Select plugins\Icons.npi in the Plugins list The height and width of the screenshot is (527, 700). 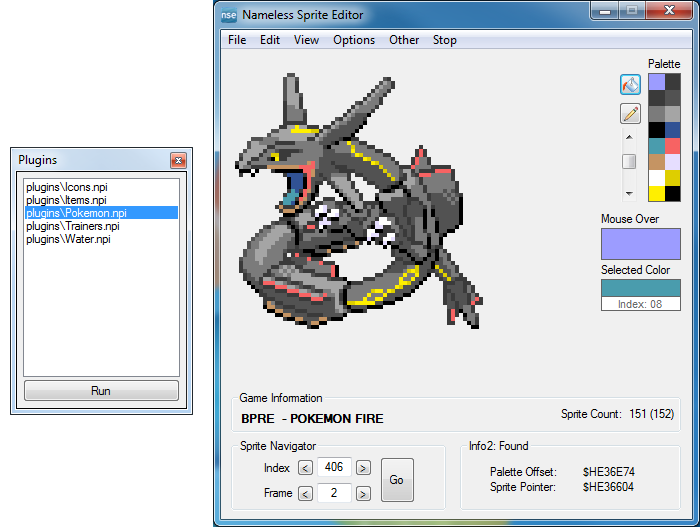tap(101, 187)
